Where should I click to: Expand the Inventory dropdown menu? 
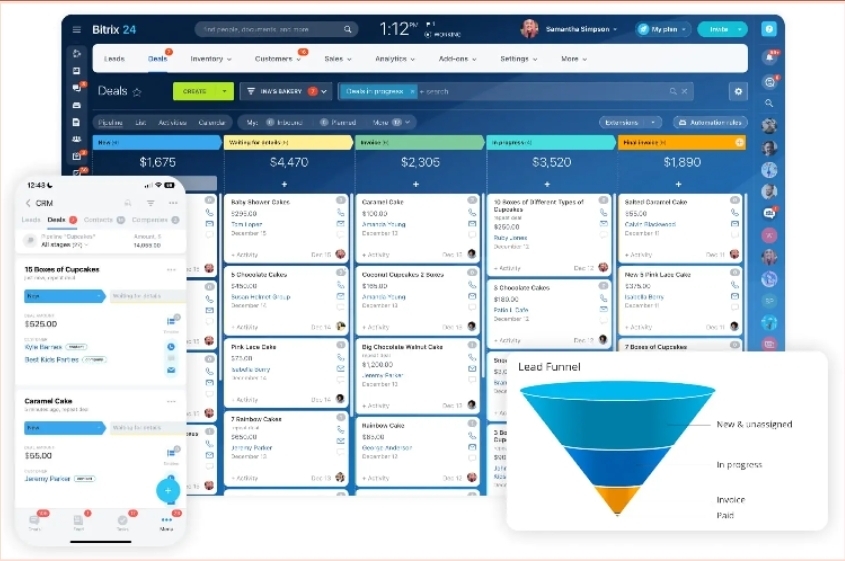(x=211, y=59)
